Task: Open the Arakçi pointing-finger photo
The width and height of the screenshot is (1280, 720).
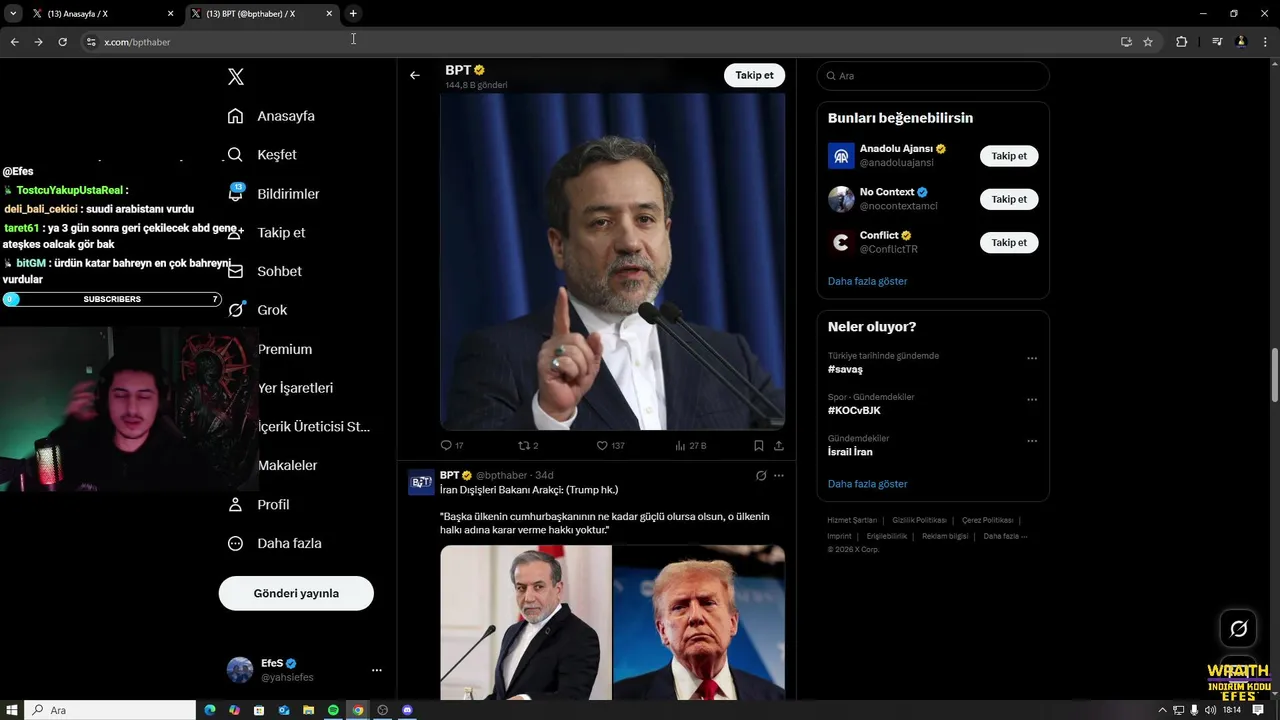Action: (612, 261)
